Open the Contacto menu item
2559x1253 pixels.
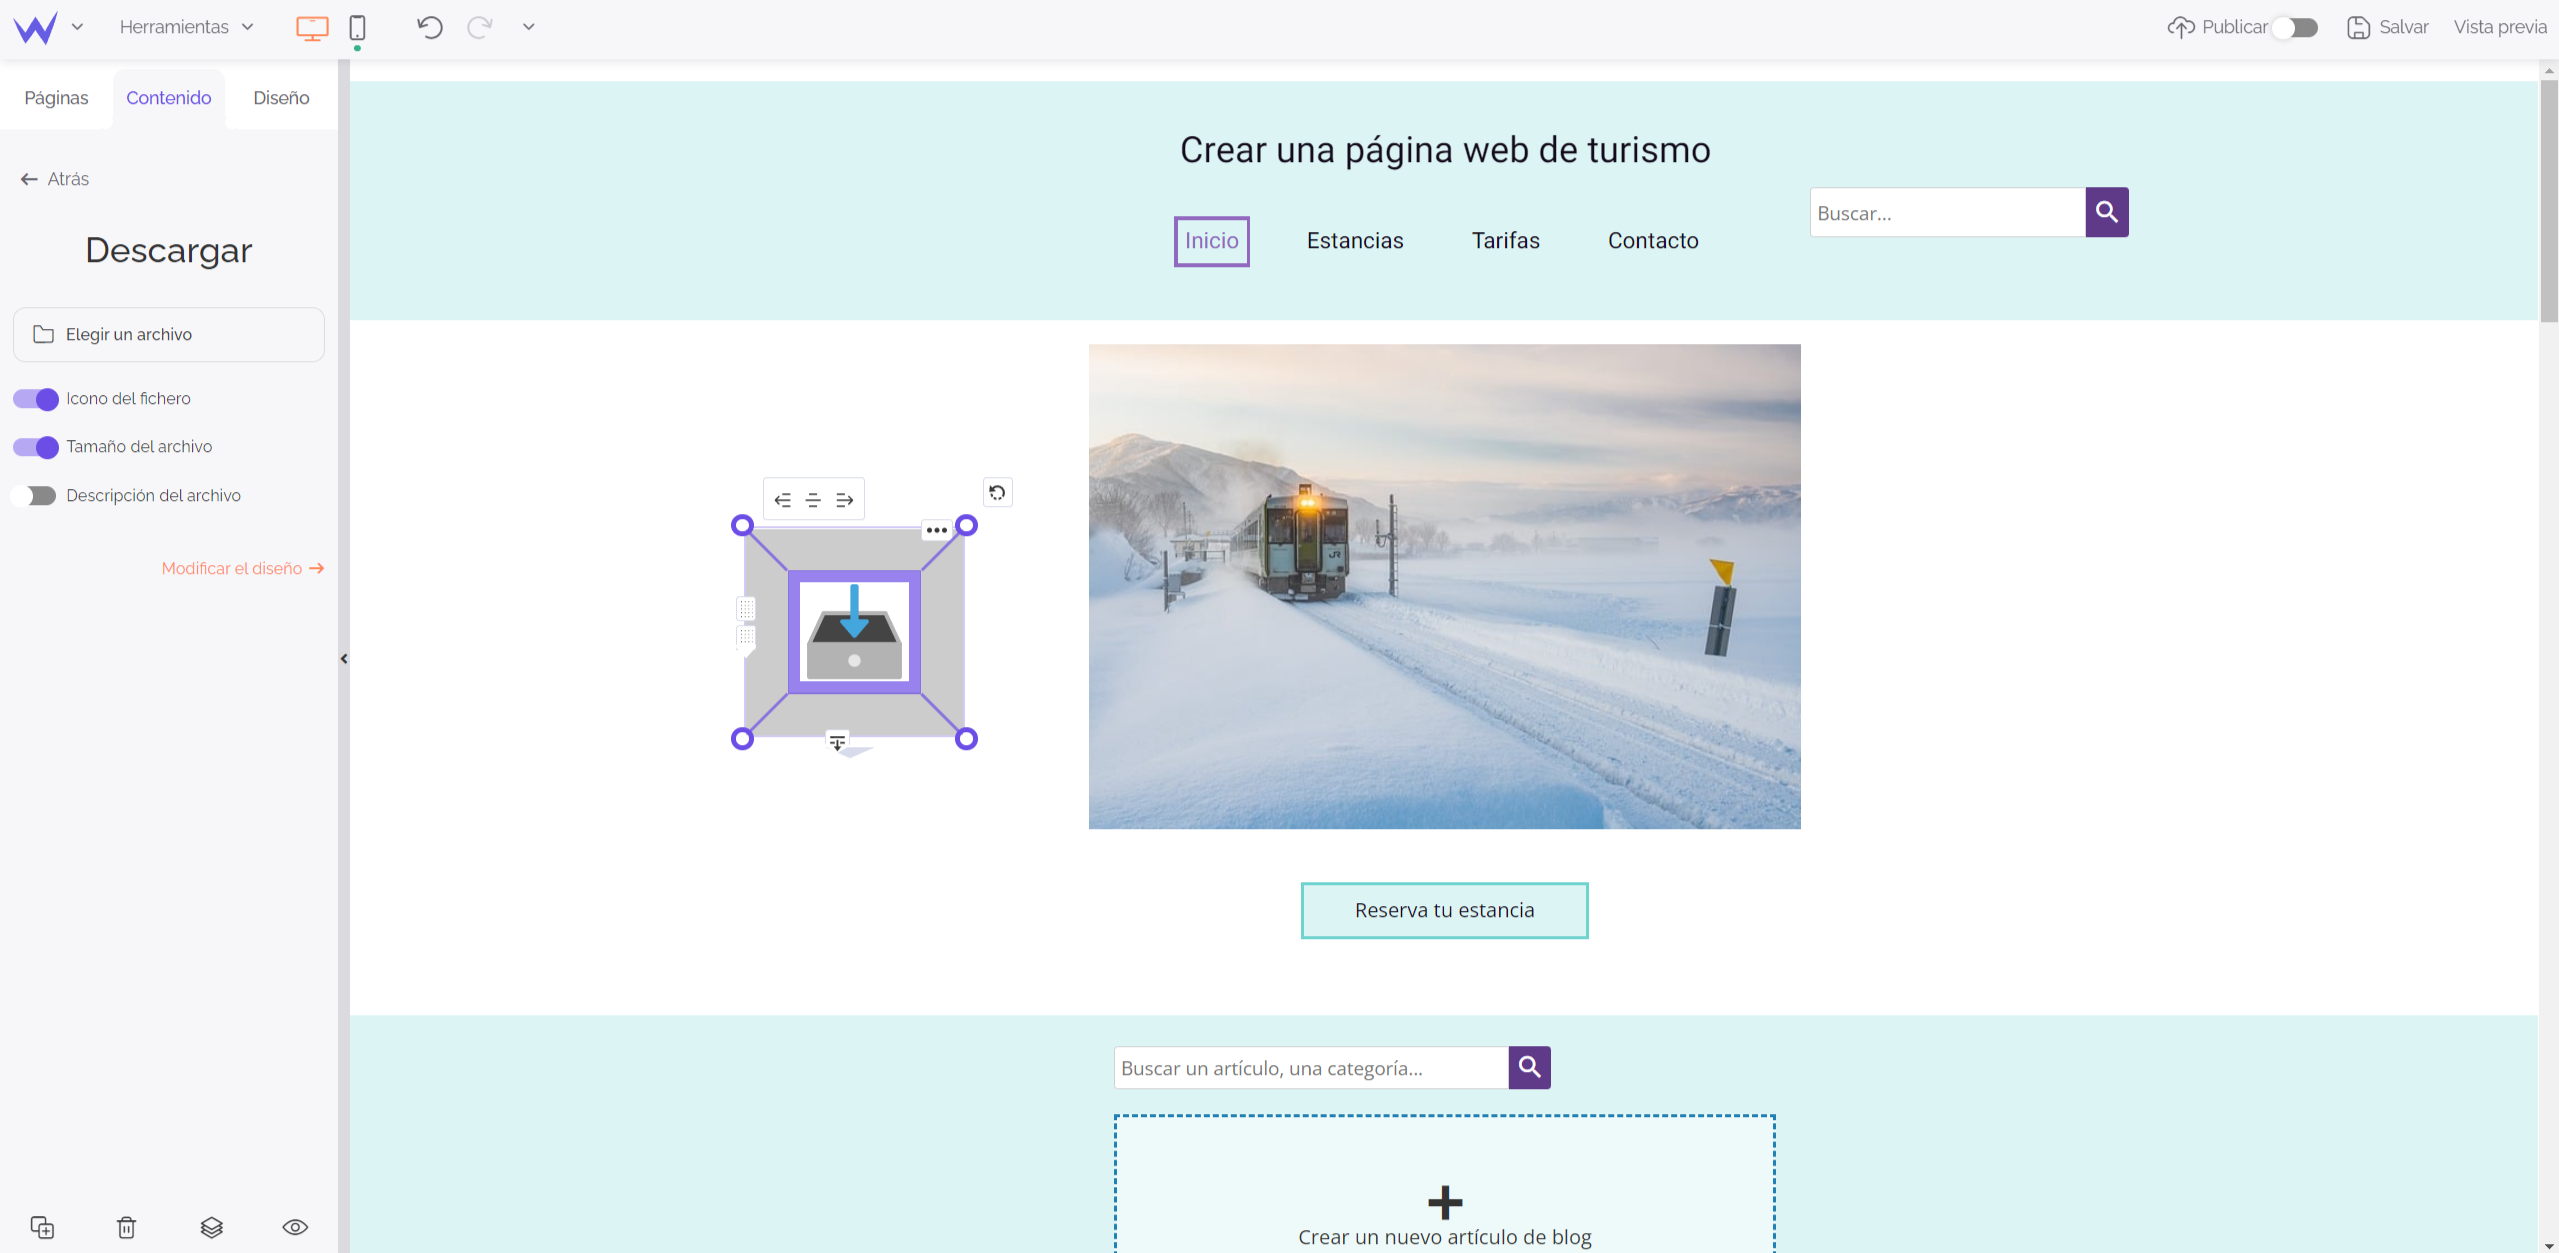pyautogui.click(x=1653, y=241)
